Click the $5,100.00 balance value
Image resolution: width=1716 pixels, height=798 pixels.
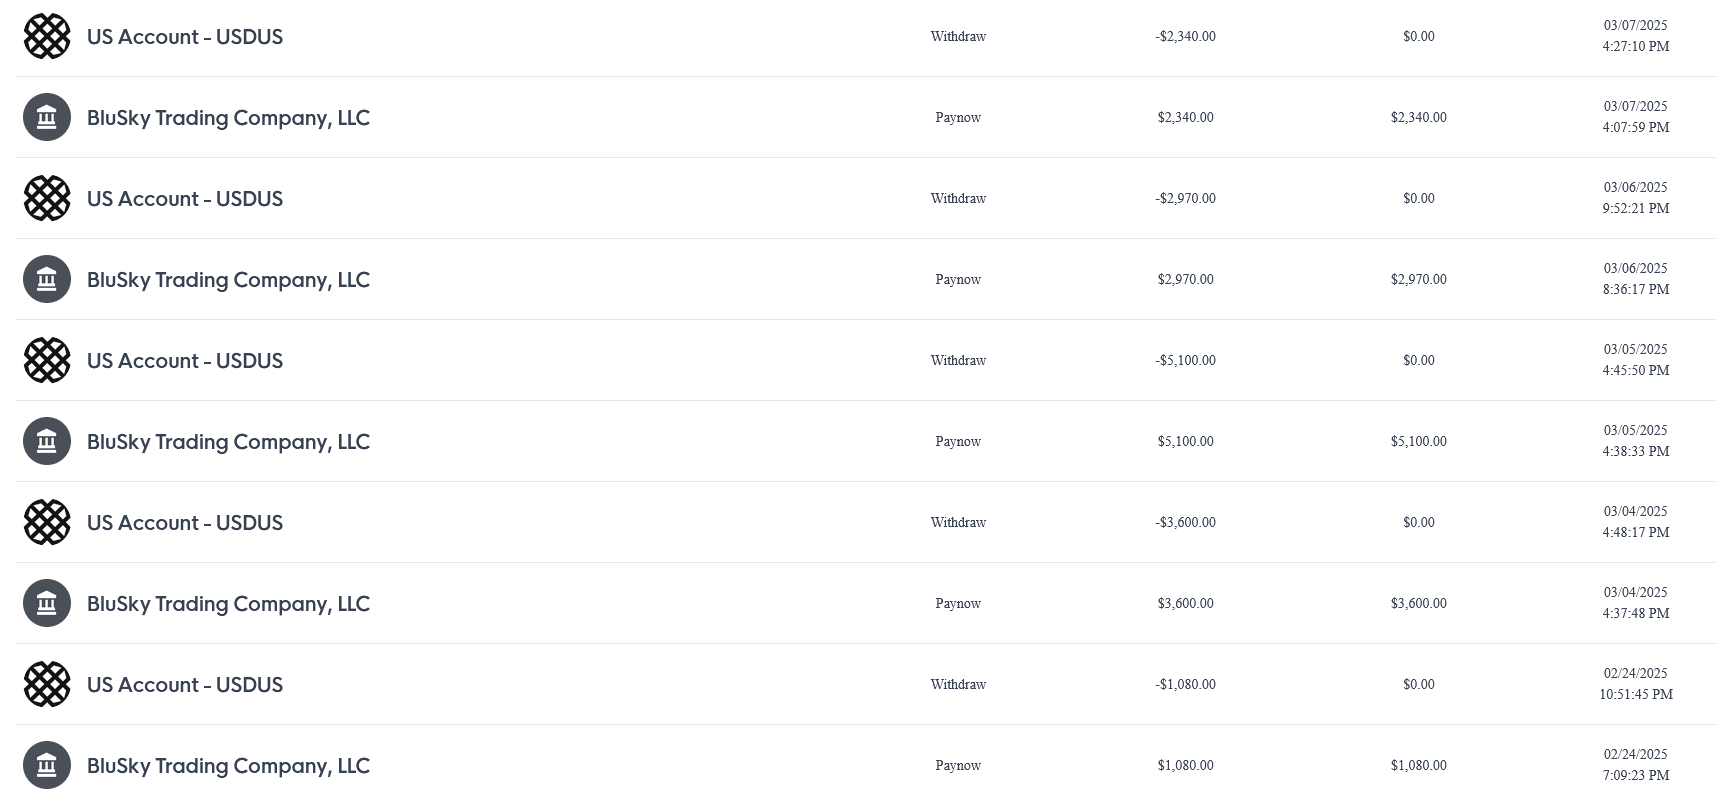tap(1418, 441)
